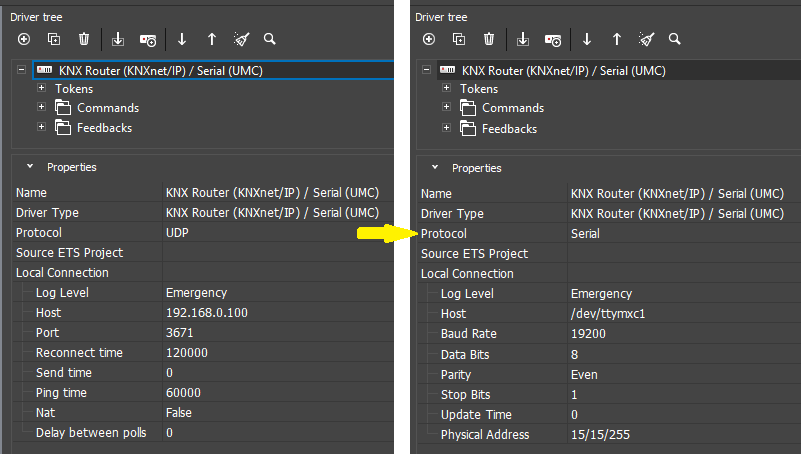Viewport: 801px width, 454px height.
Task: Click the add driver plus icon in right panel
Action: pyautogui.click(x=429, y=39)
